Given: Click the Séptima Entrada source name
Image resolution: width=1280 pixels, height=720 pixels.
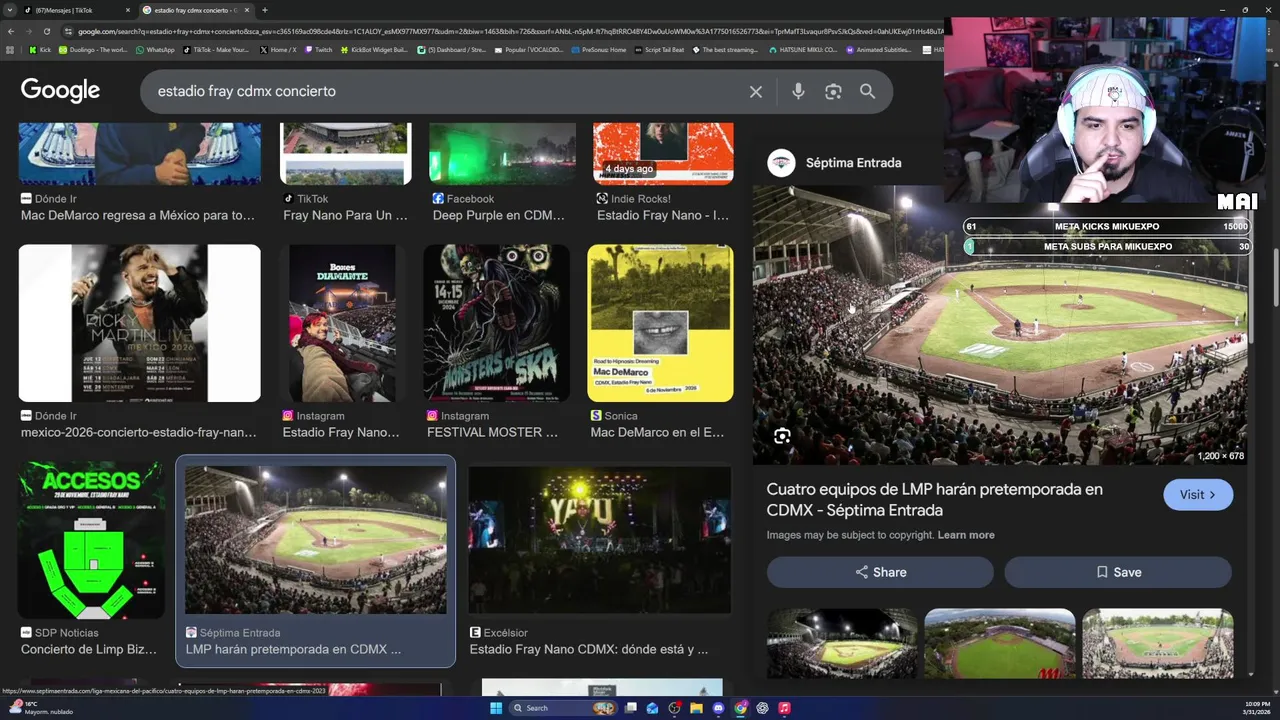Looking at the screenshot, I should [x=853, y=163].
